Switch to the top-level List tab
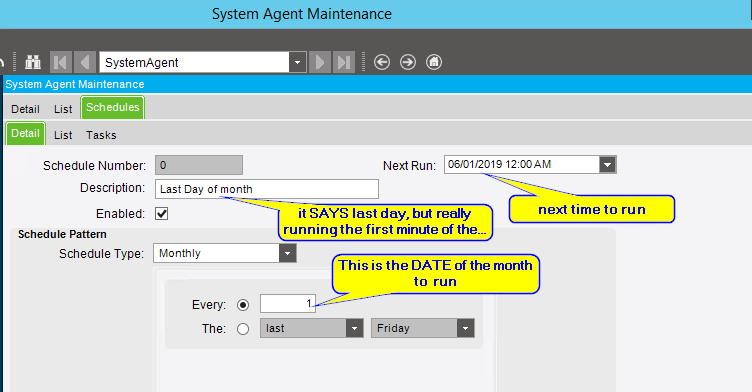This screenshot has height=392, width=752. (63, 109)
